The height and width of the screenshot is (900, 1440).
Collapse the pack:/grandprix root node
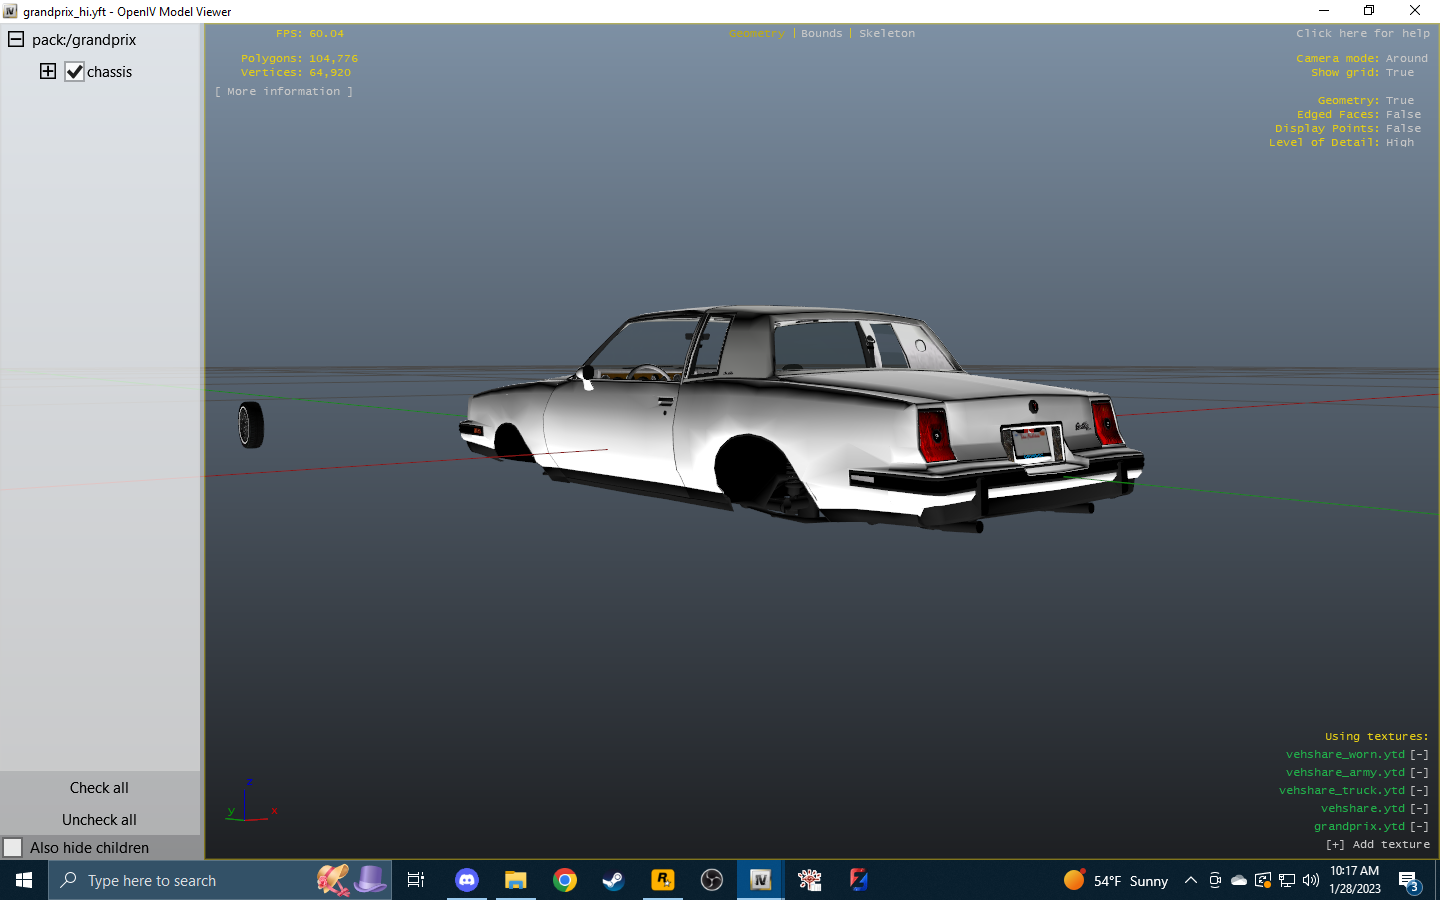(x=16, y=40)
